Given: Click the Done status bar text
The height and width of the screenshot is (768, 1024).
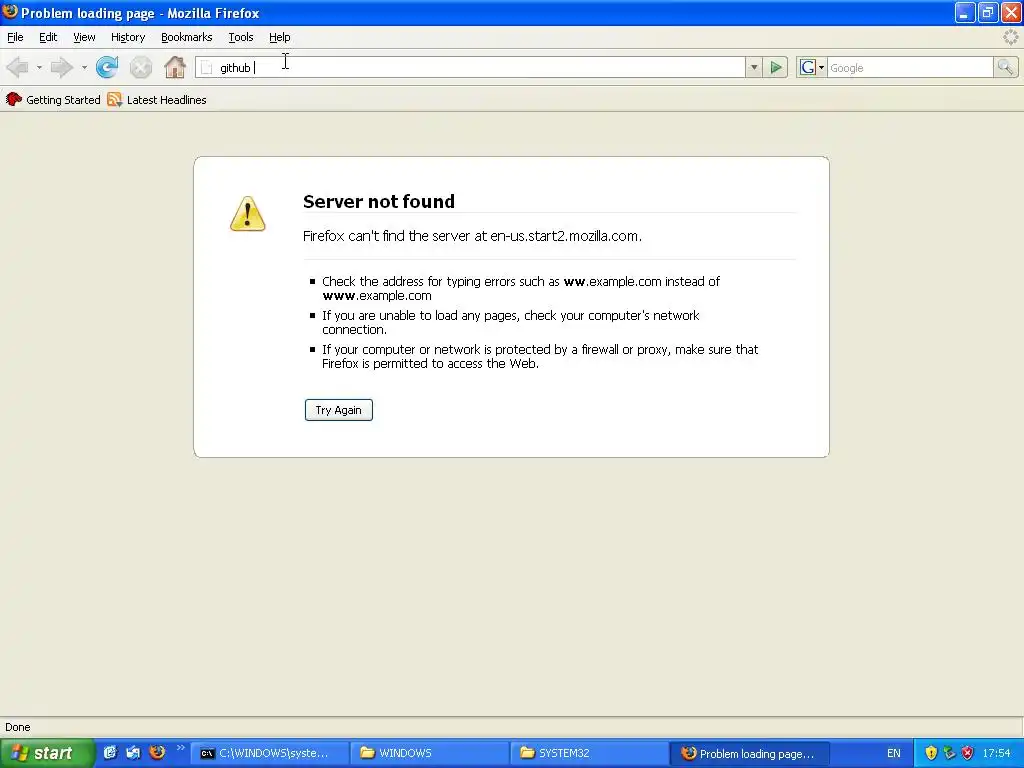Looking at the screenshot, I should coord(18,727).
